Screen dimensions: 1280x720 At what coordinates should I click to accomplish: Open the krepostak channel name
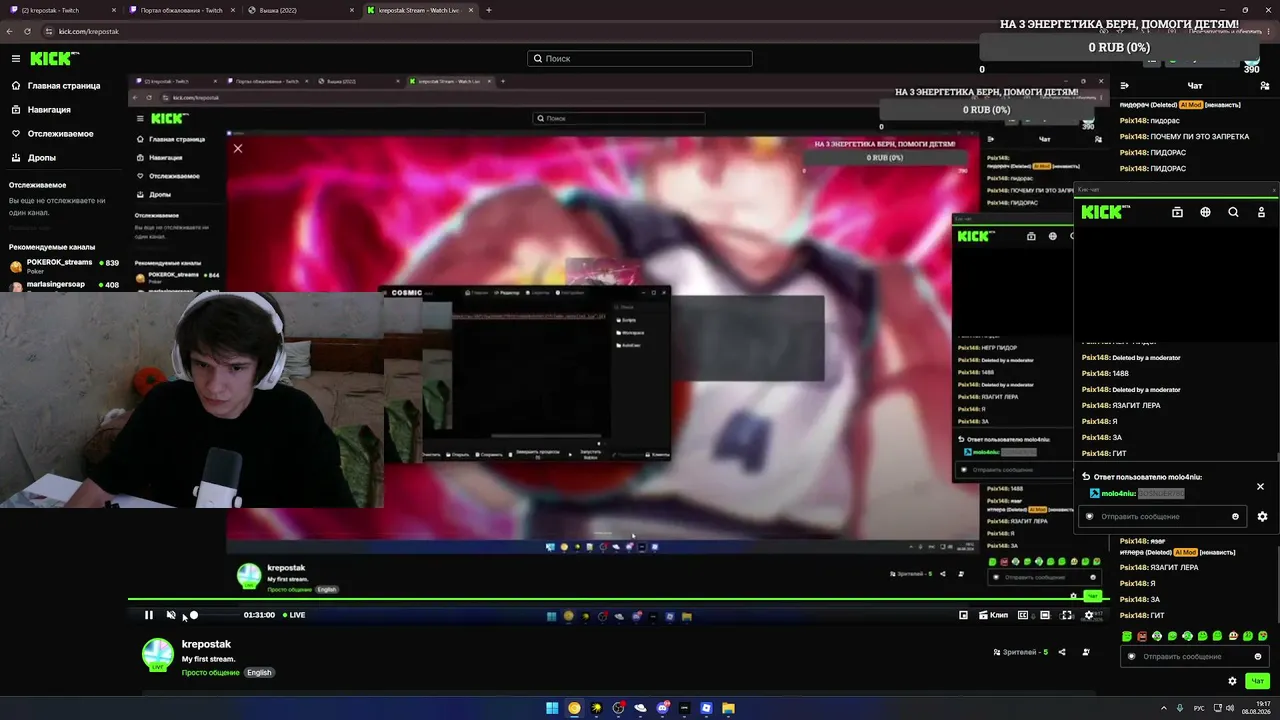[x=206, y=645]
